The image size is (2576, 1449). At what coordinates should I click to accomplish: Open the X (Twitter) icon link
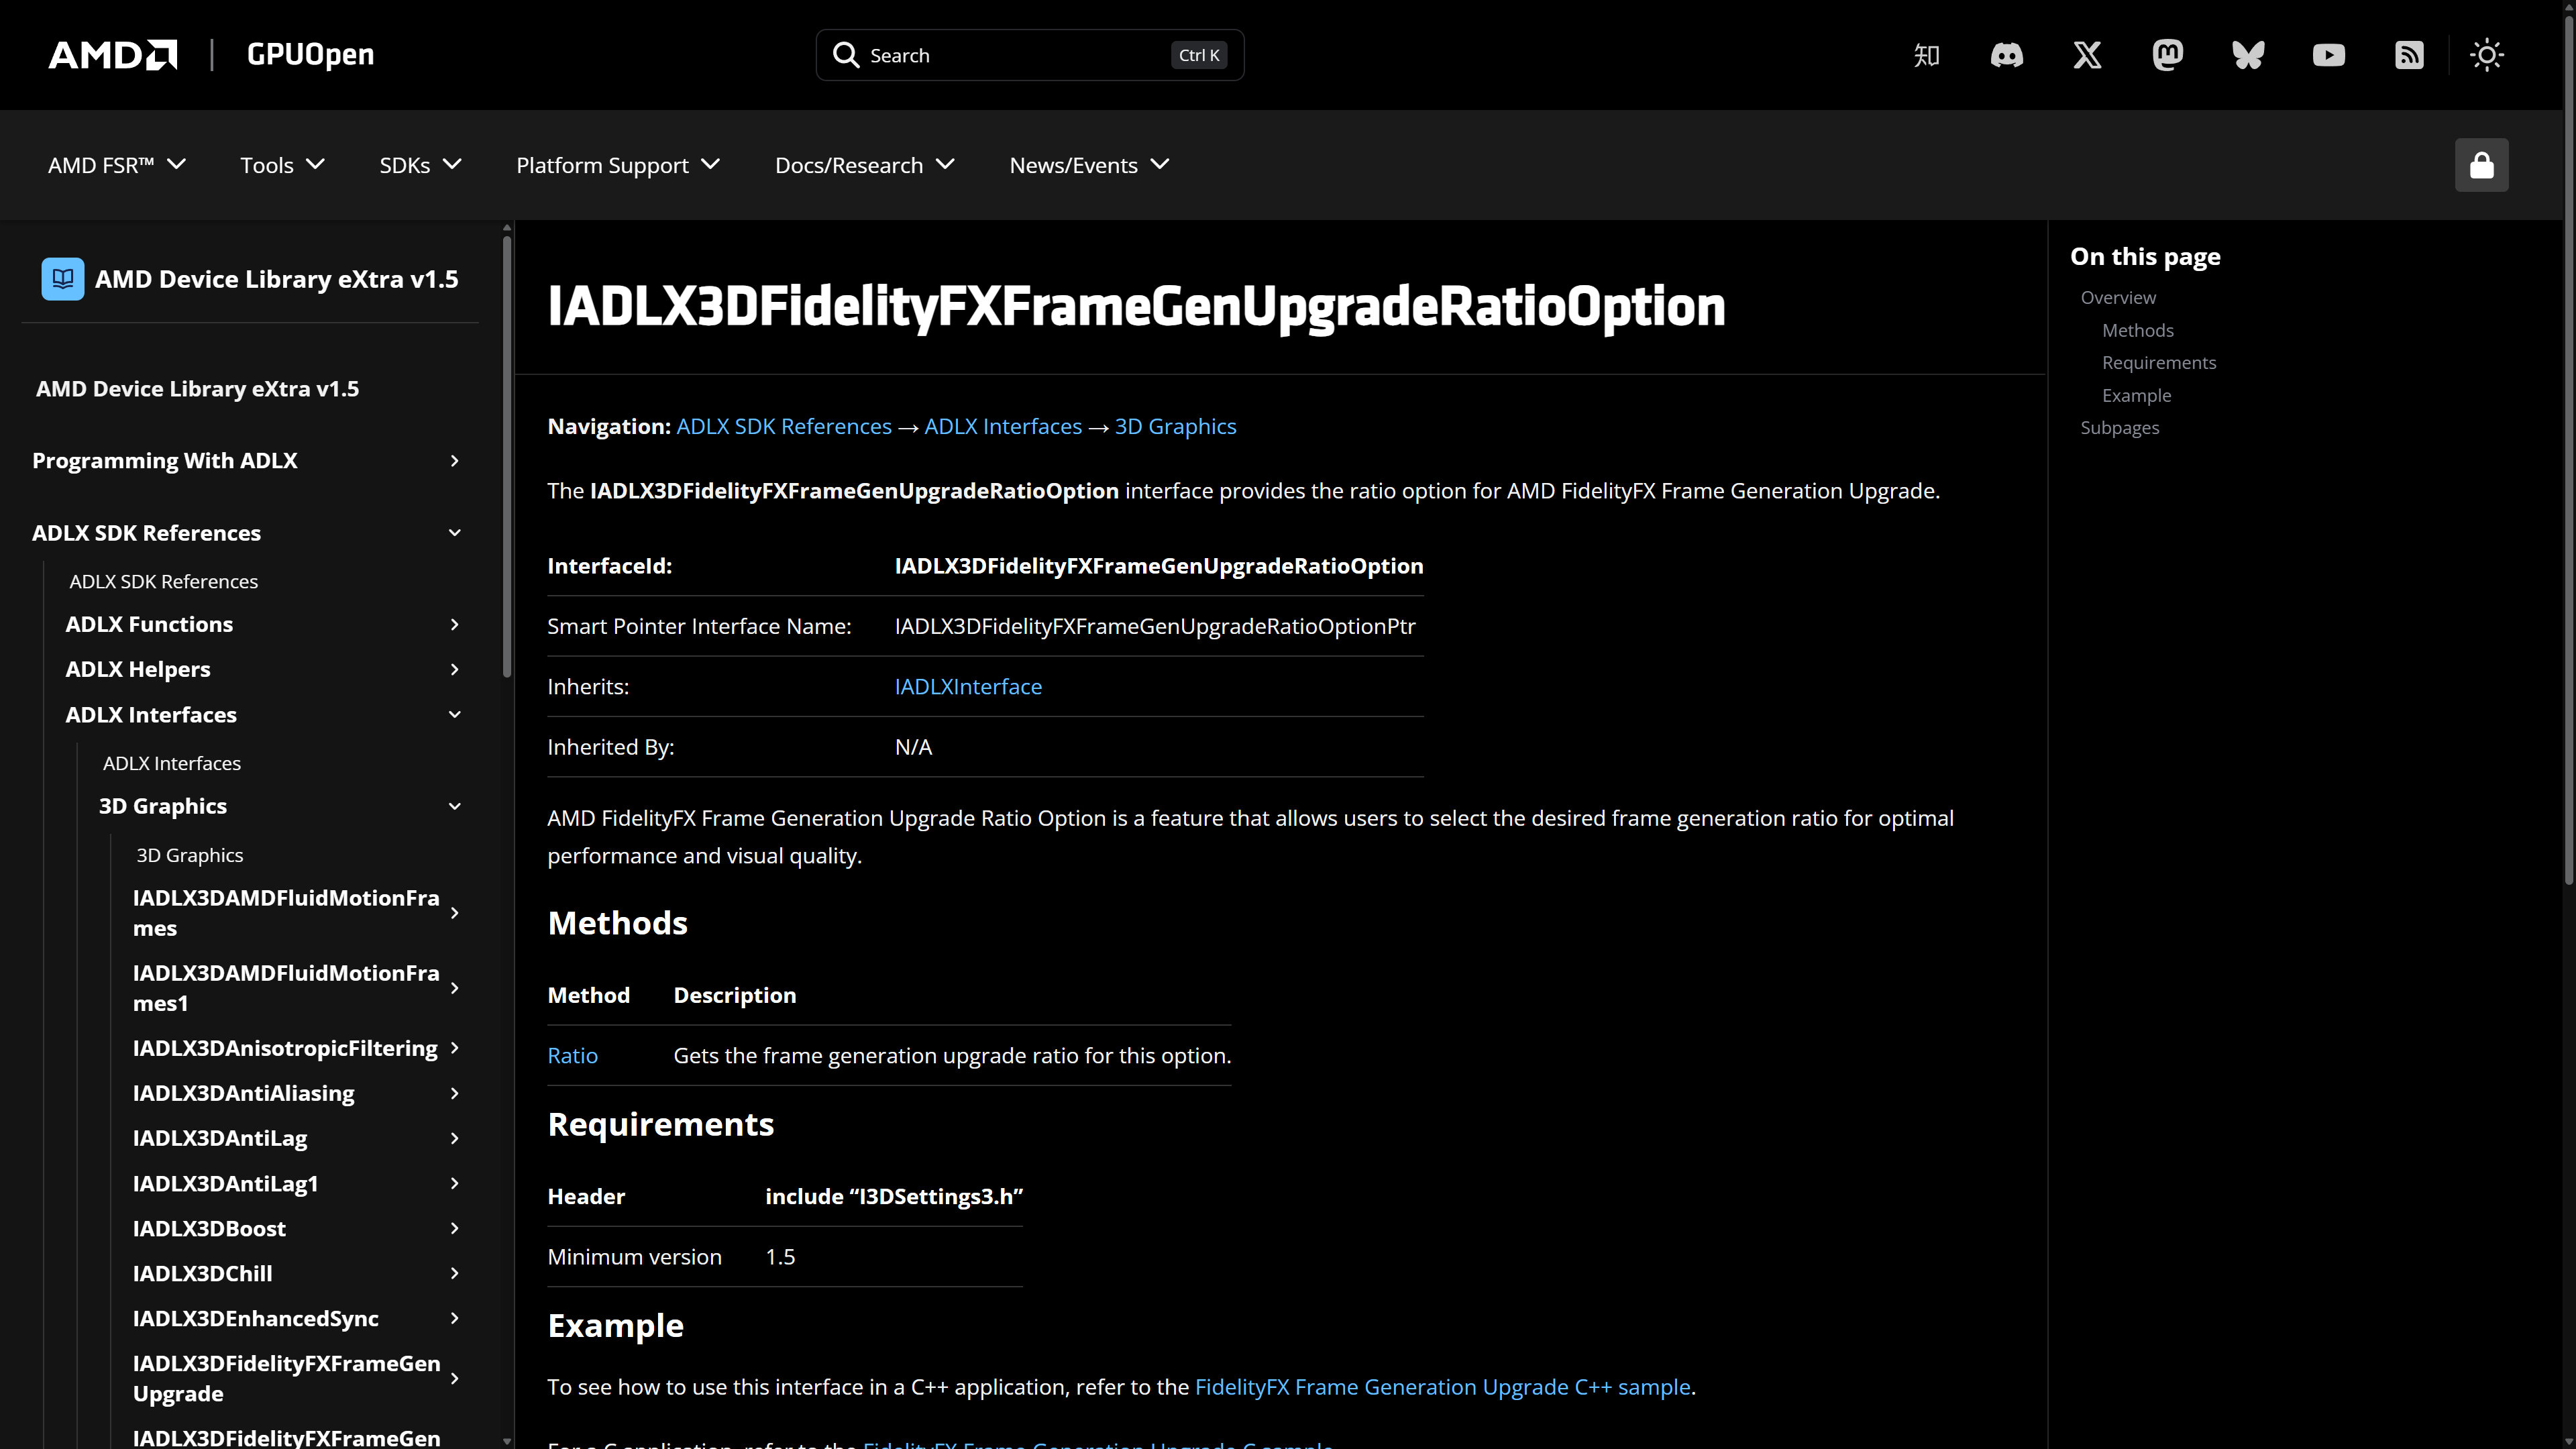click(2087, 55)
